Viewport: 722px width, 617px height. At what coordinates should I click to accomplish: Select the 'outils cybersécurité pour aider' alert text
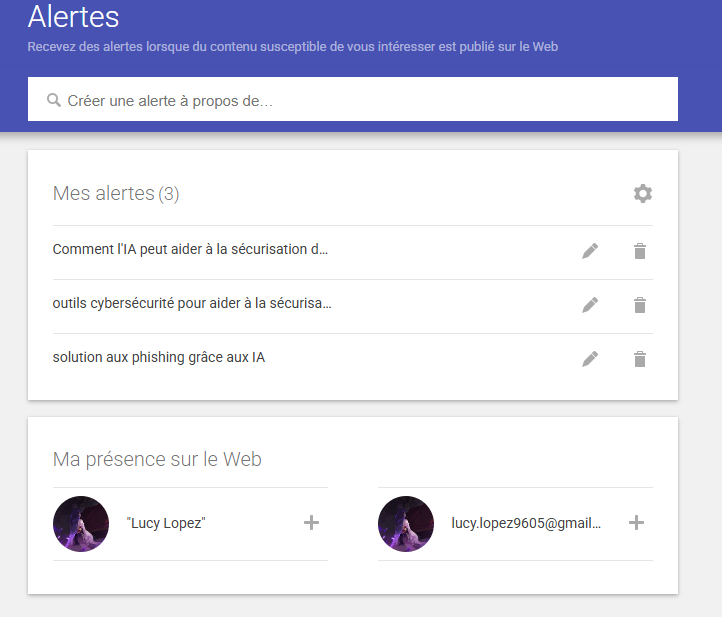pos(191,303)
